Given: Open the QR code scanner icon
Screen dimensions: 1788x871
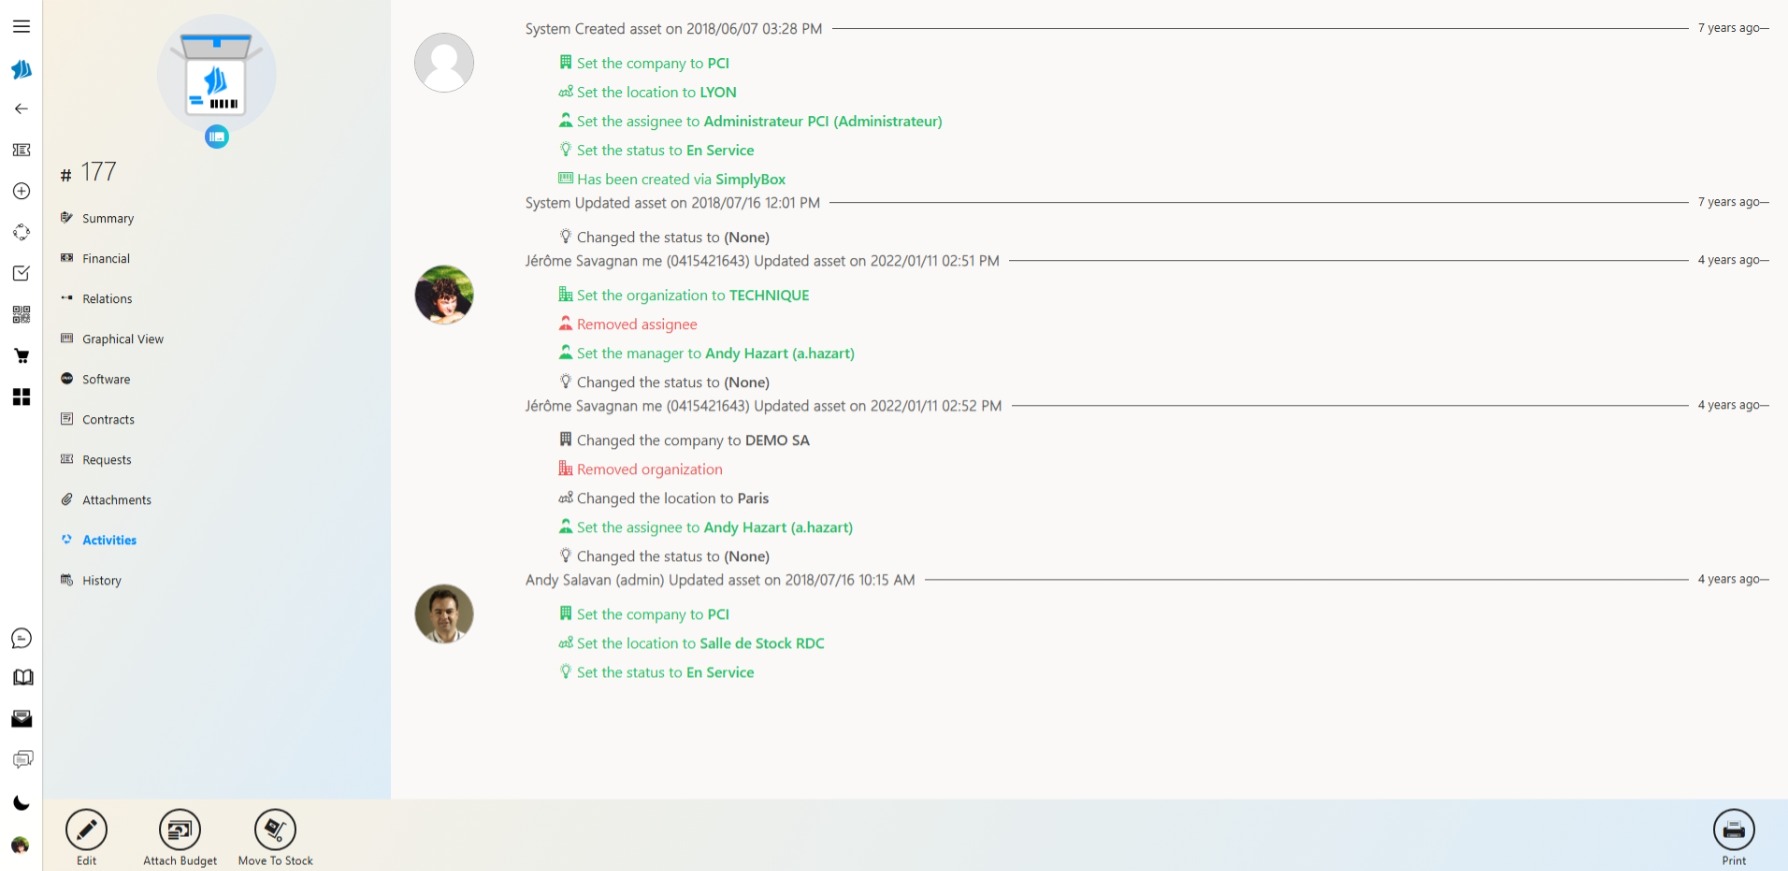Looking at the screenshot, I should coord(21,315).
